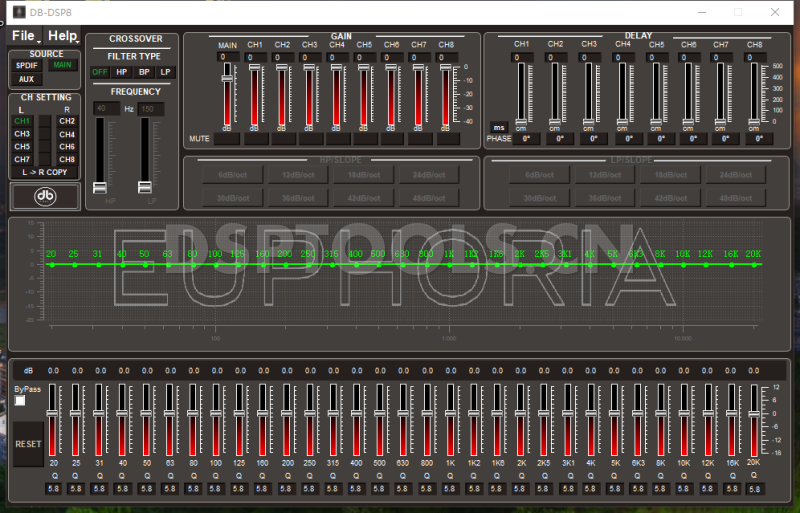Click the L -> R COPY button
The width and height of the screenshot is (800, 513).
click(45, 173)
